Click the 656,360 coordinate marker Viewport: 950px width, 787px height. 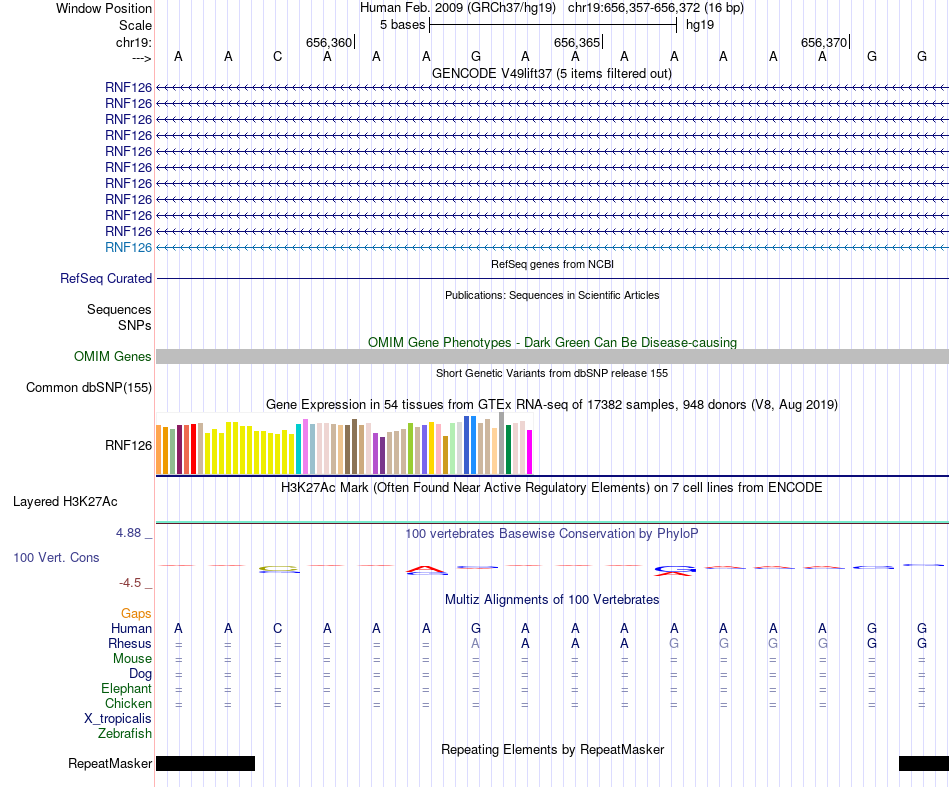pyautogui.click(x=328, y=42)
